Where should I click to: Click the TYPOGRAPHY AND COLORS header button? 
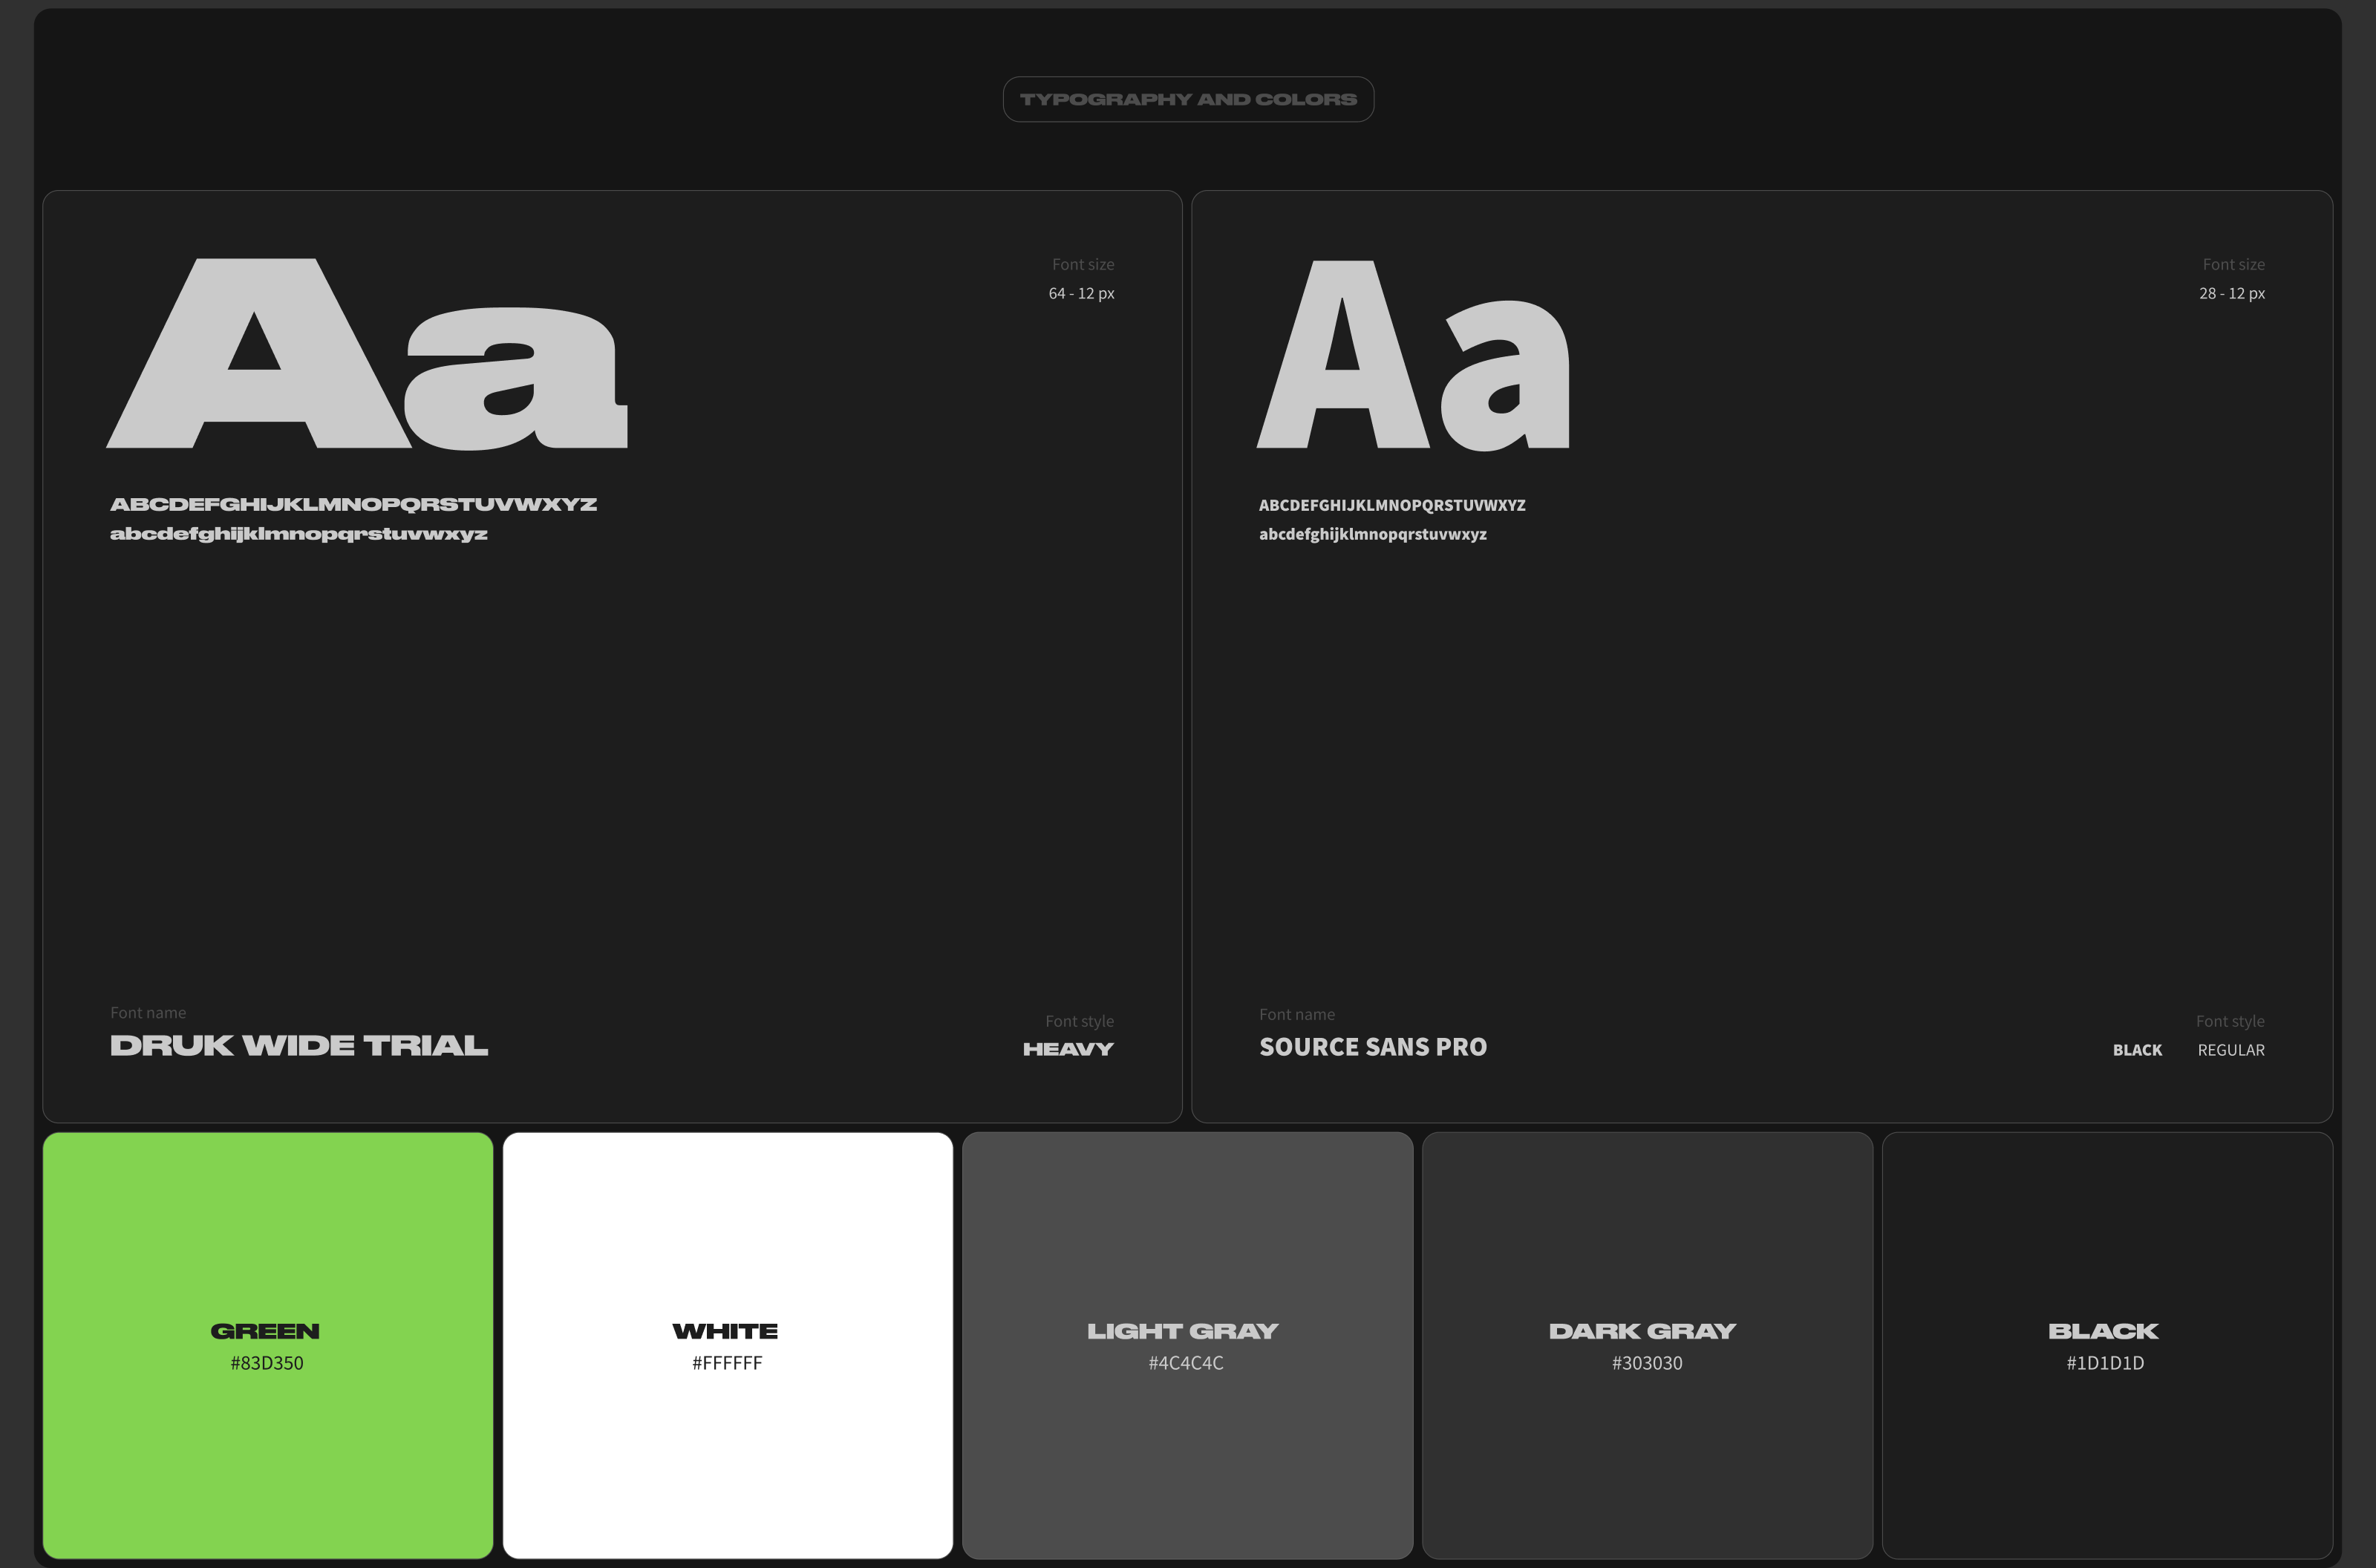click(x=1188, y=98)
